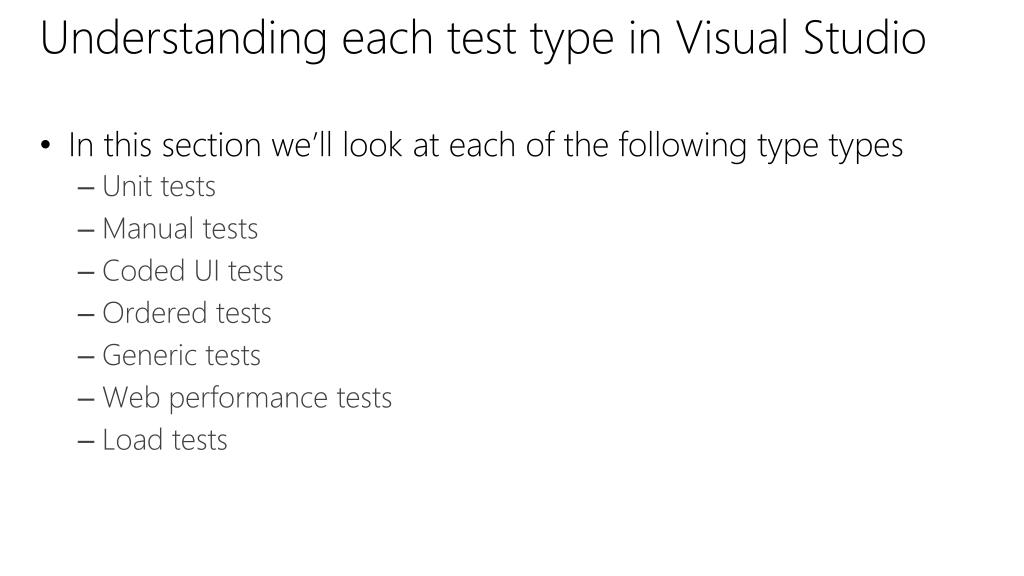Click the slide title 'Understanding each test type'

(327, 38)
